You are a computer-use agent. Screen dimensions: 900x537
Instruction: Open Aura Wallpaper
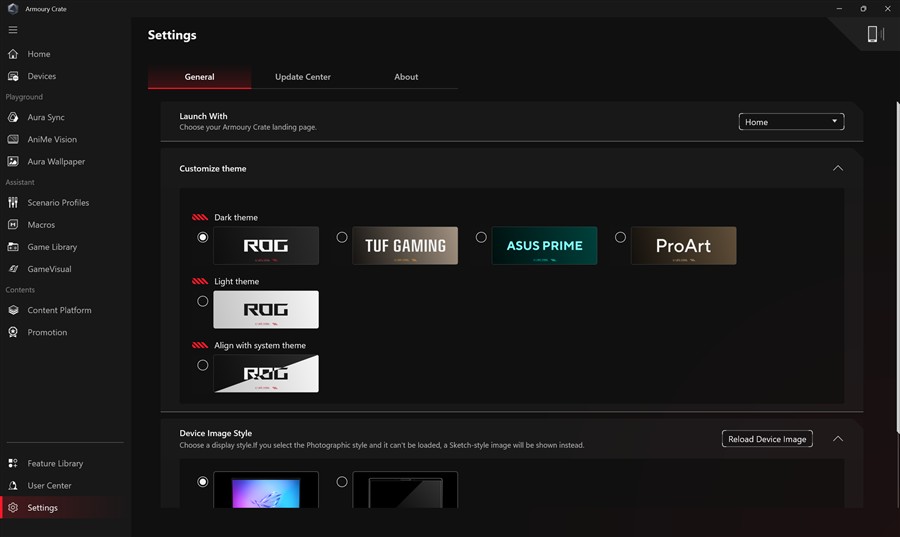tap(55, 161)
